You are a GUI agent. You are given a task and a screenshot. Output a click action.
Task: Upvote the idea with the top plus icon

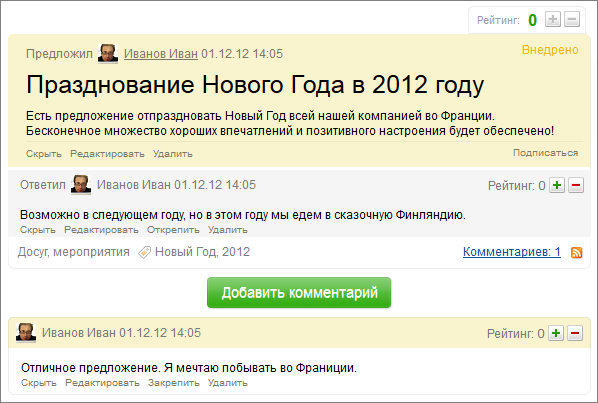coord(553,19)
